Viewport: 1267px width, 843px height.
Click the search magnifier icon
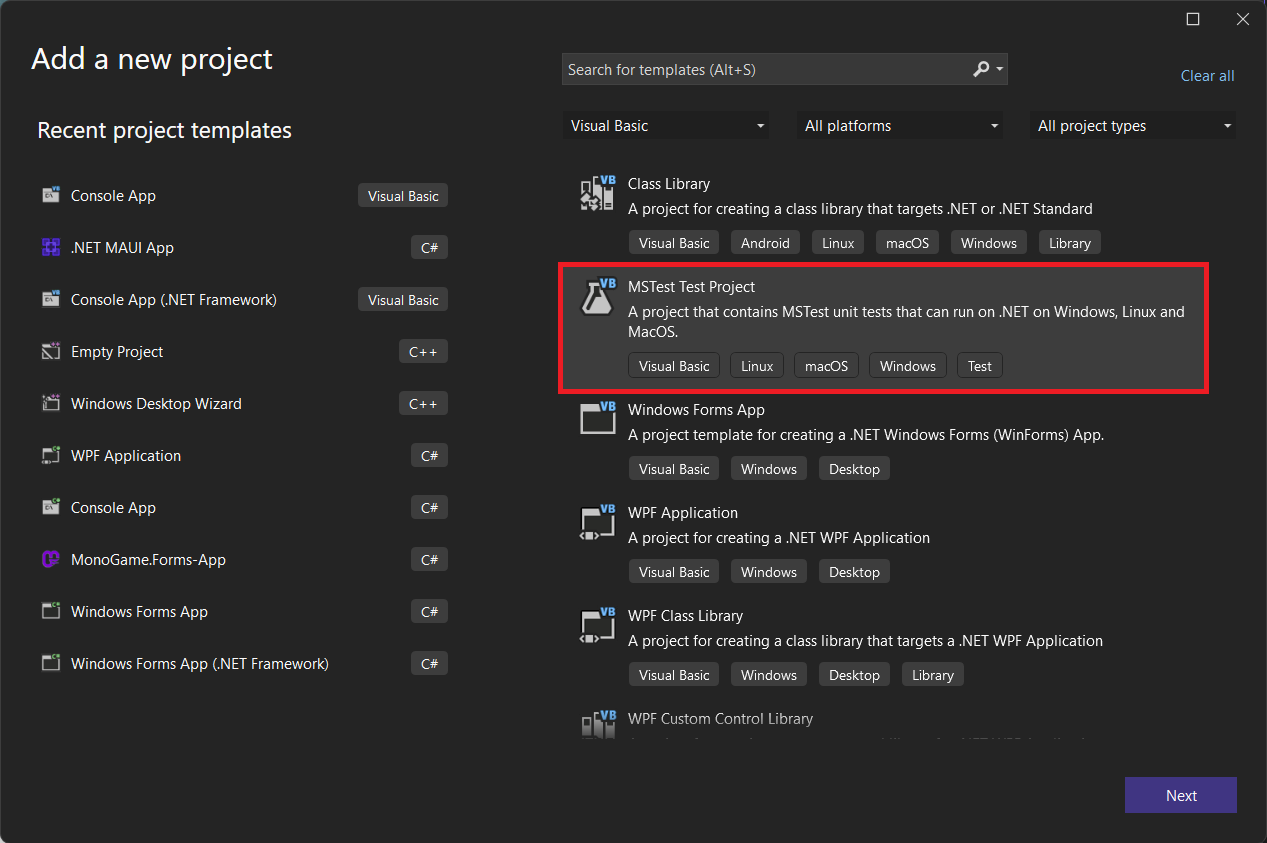[981, 69]
